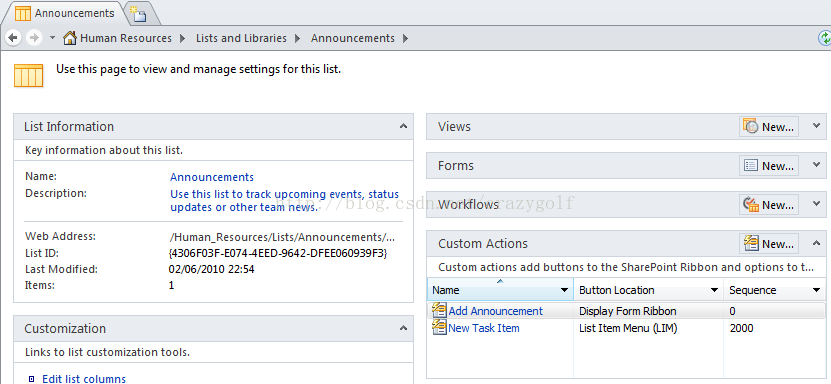Open the Name column filter dropdown

coord(564,290)
